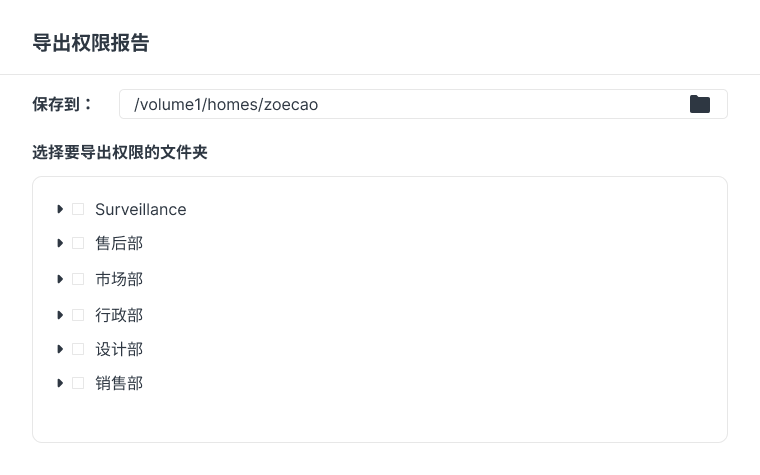The width and height of the screenshot is (760, 475).
Task: Check the 销售部 folder checkbox
Action: coord(78,383)
